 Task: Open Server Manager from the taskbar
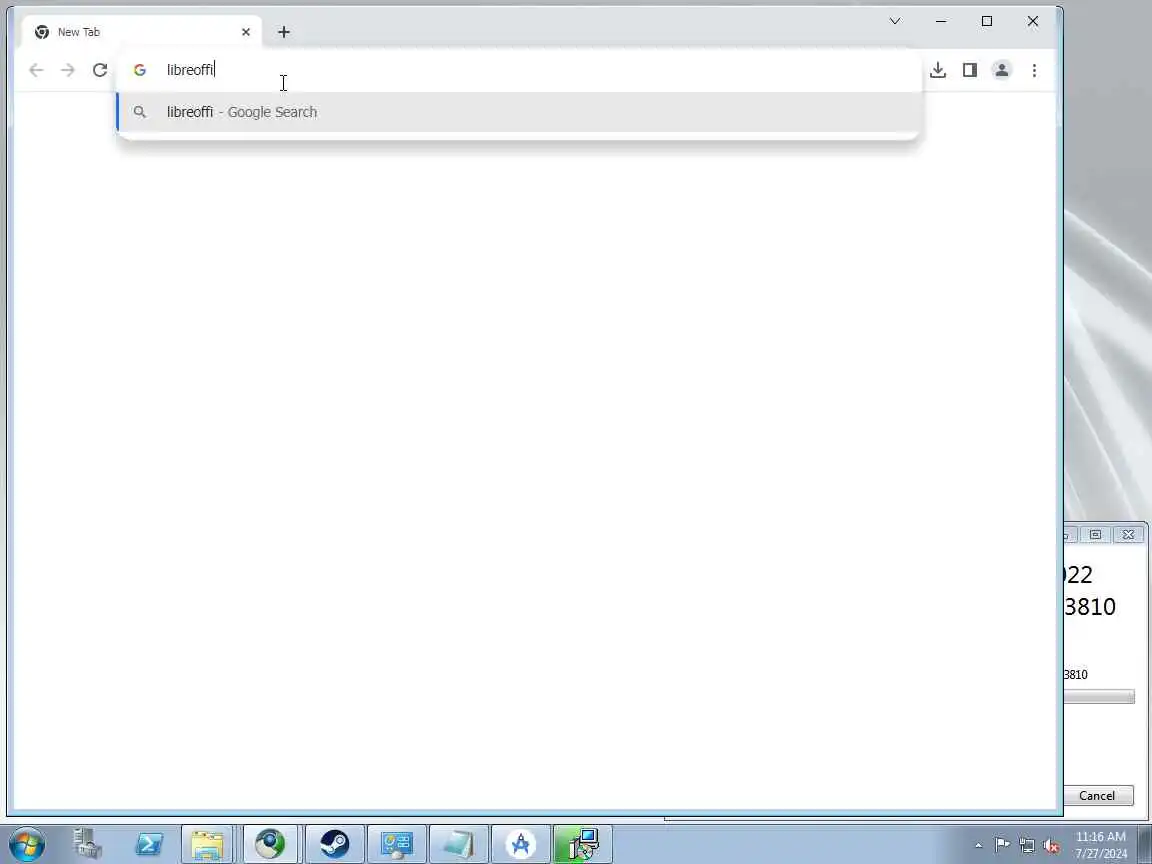pos(87,843)
